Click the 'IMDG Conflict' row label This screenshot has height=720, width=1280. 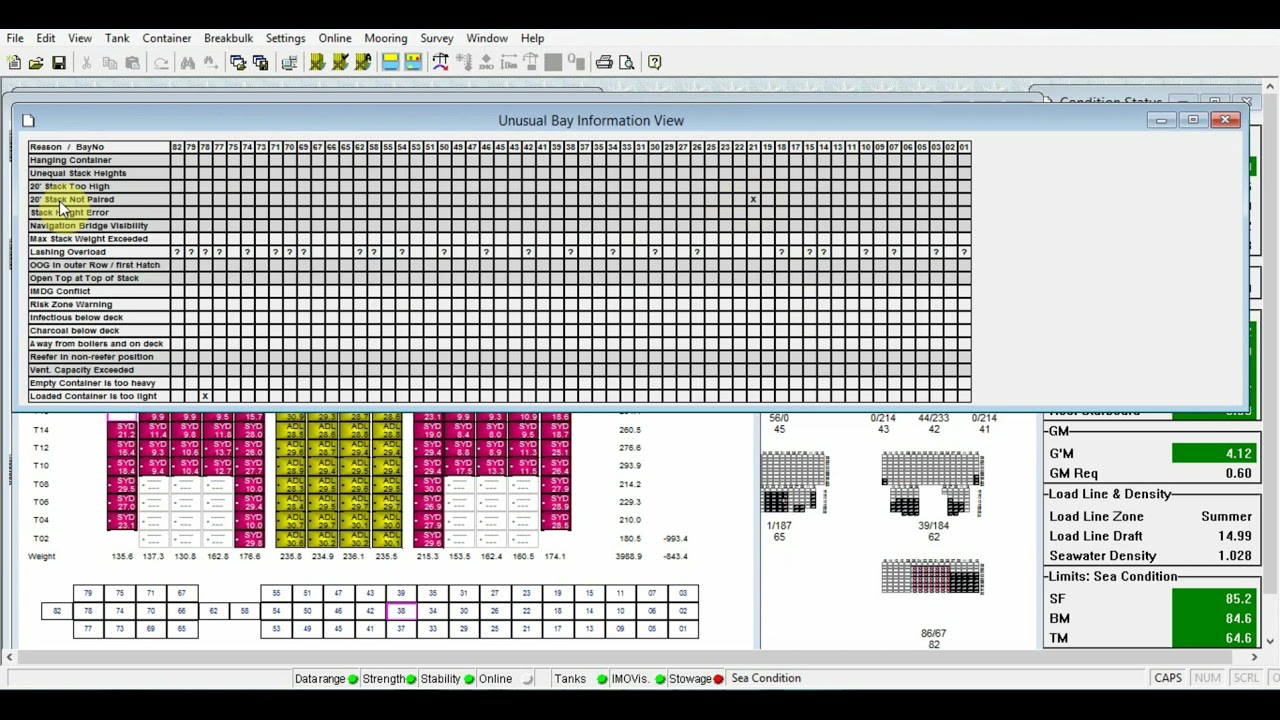(60, 291)
